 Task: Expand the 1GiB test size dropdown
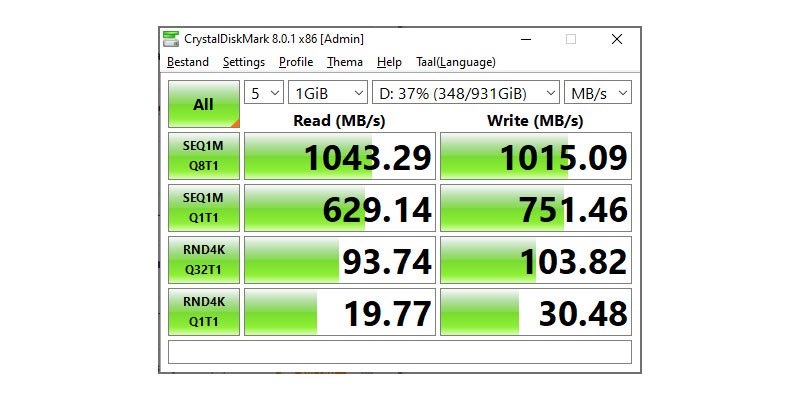pyautogui.click(x=328, y=93)
